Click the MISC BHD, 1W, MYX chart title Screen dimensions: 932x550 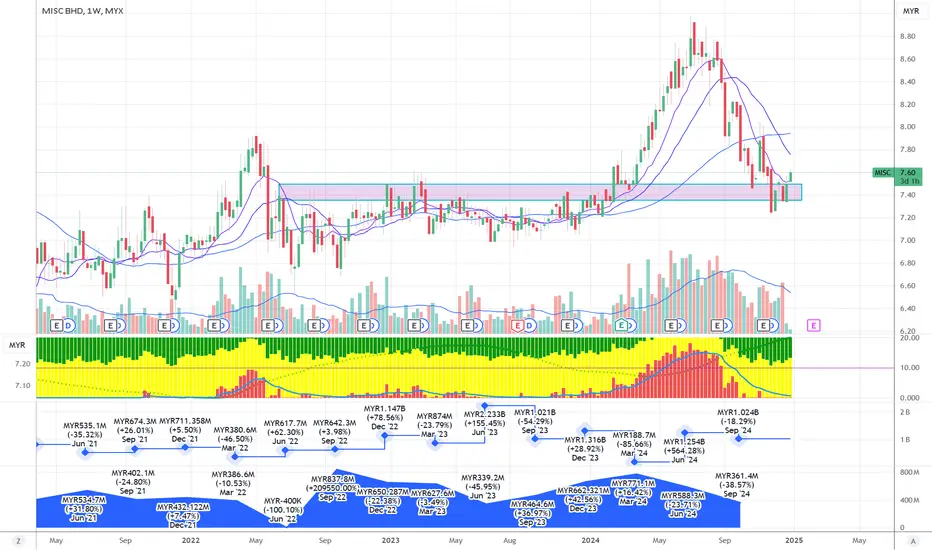point(83,11)
